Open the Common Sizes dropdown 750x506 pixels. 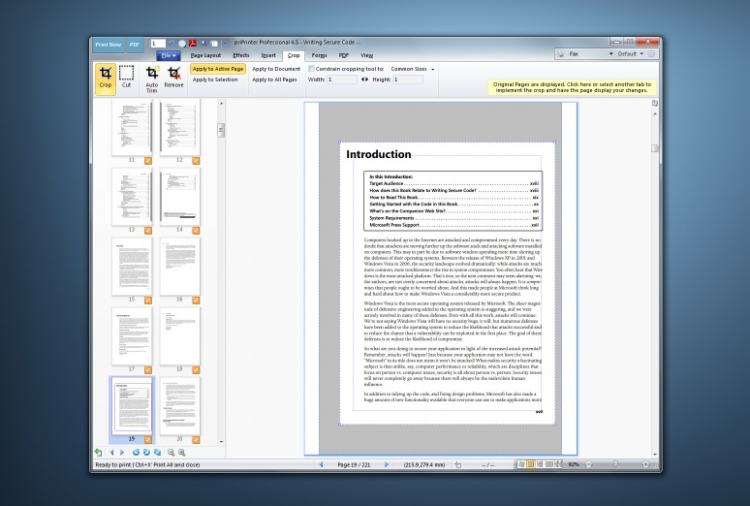click(x=412, y=68)
